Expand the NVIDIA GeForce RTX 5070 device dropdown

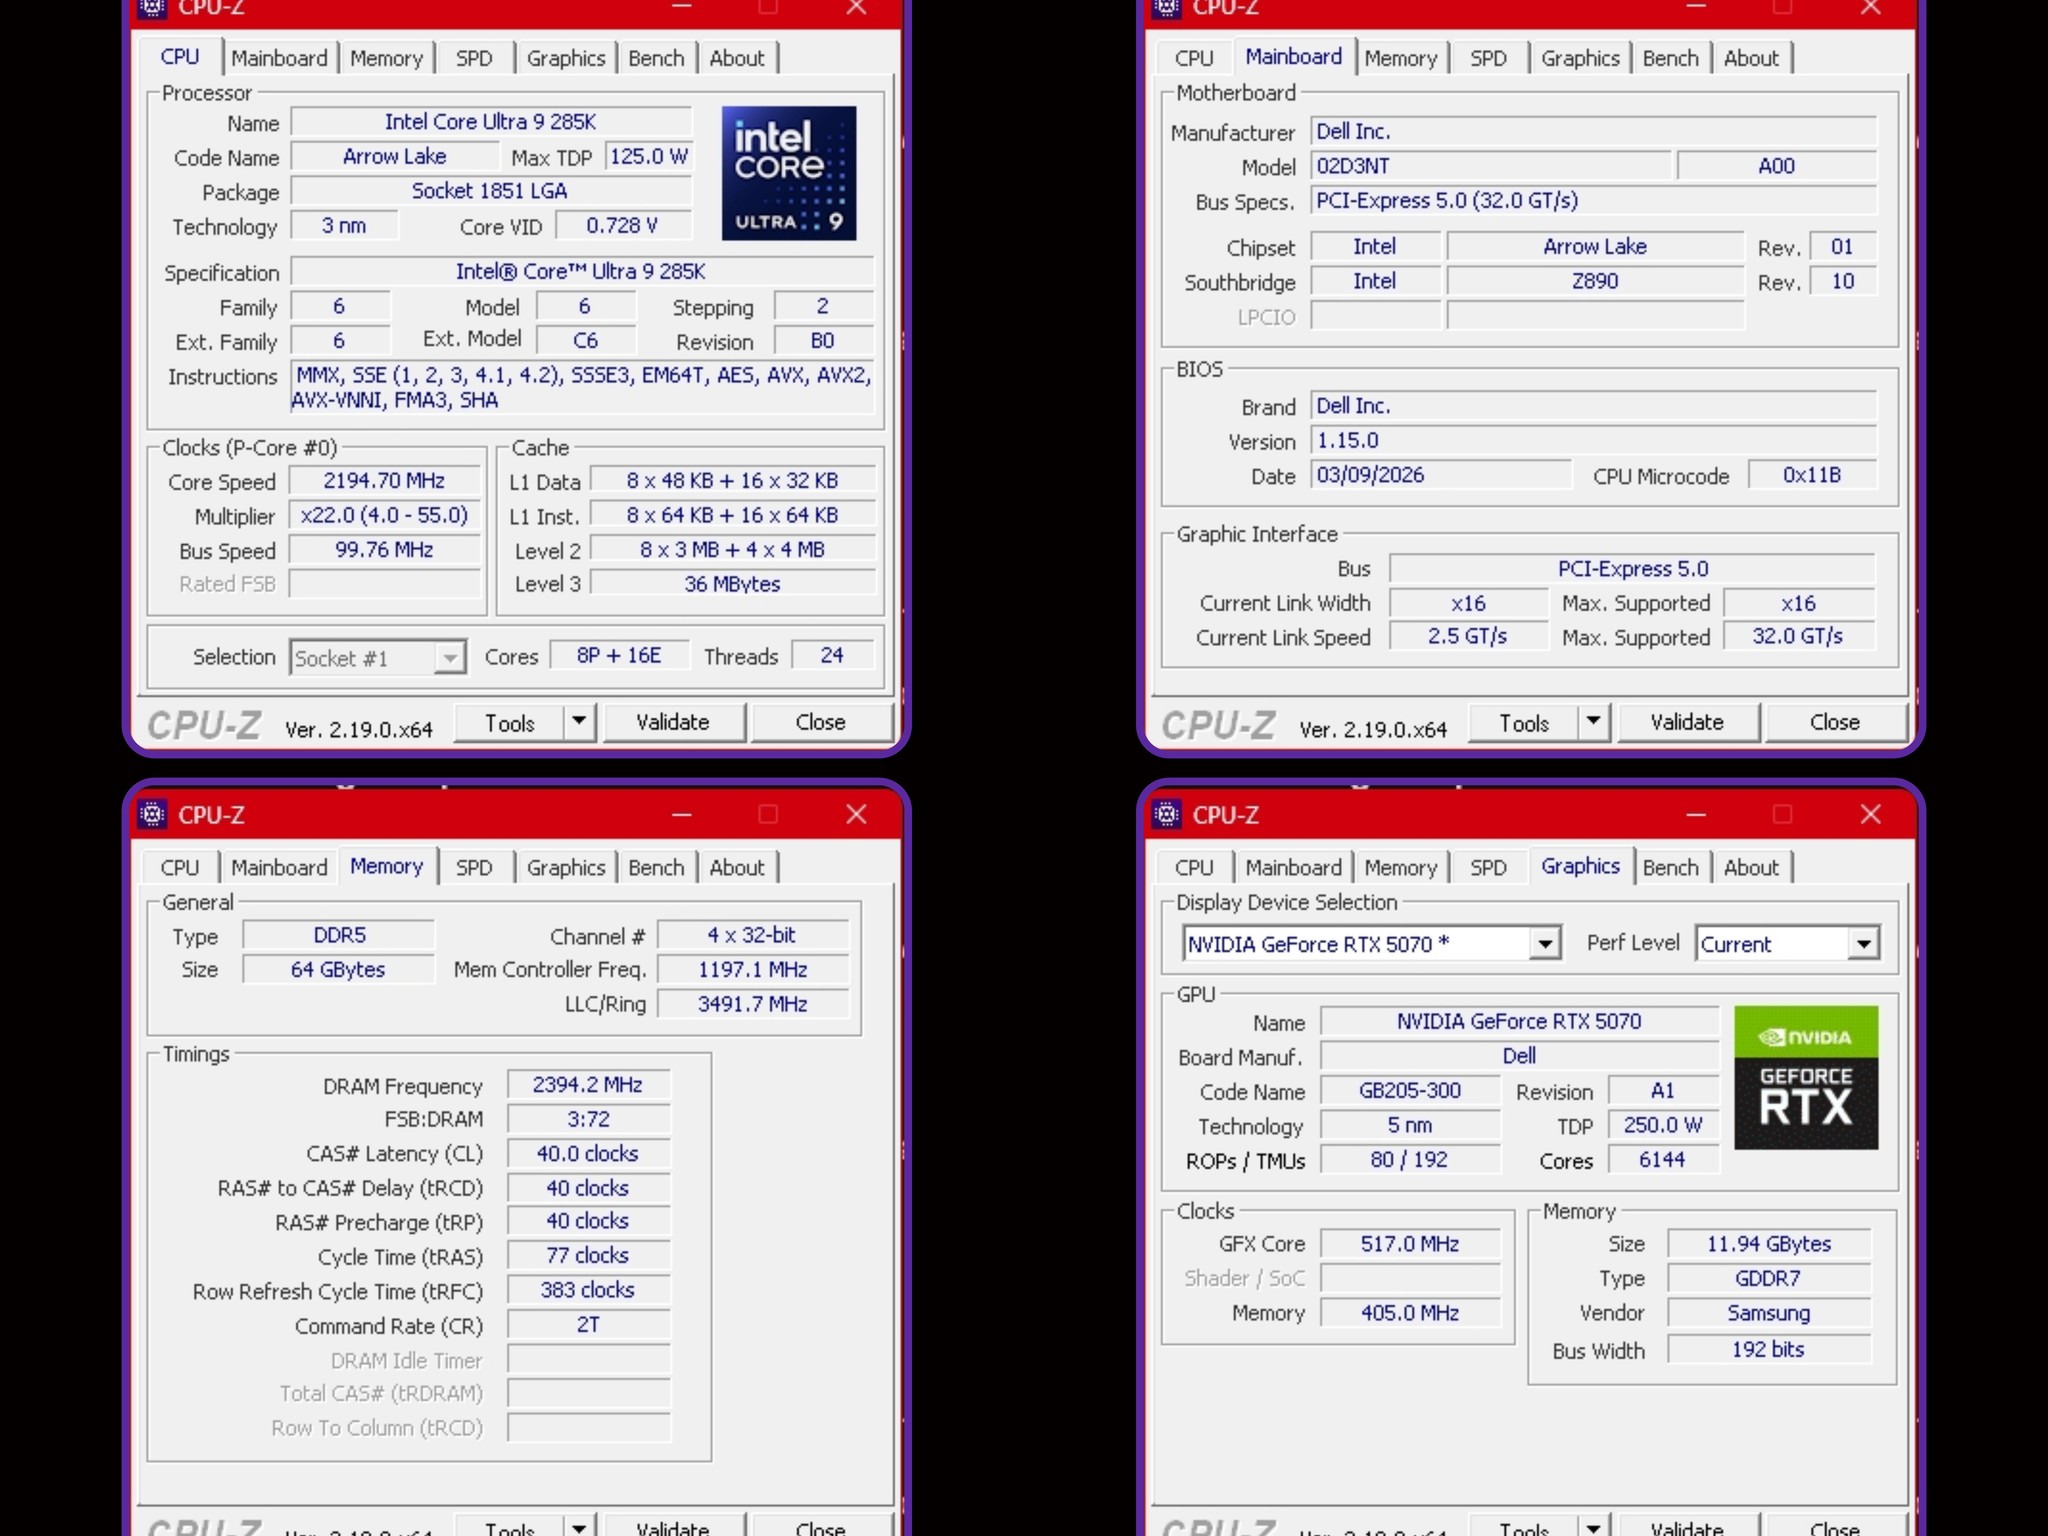point(1545,943)
